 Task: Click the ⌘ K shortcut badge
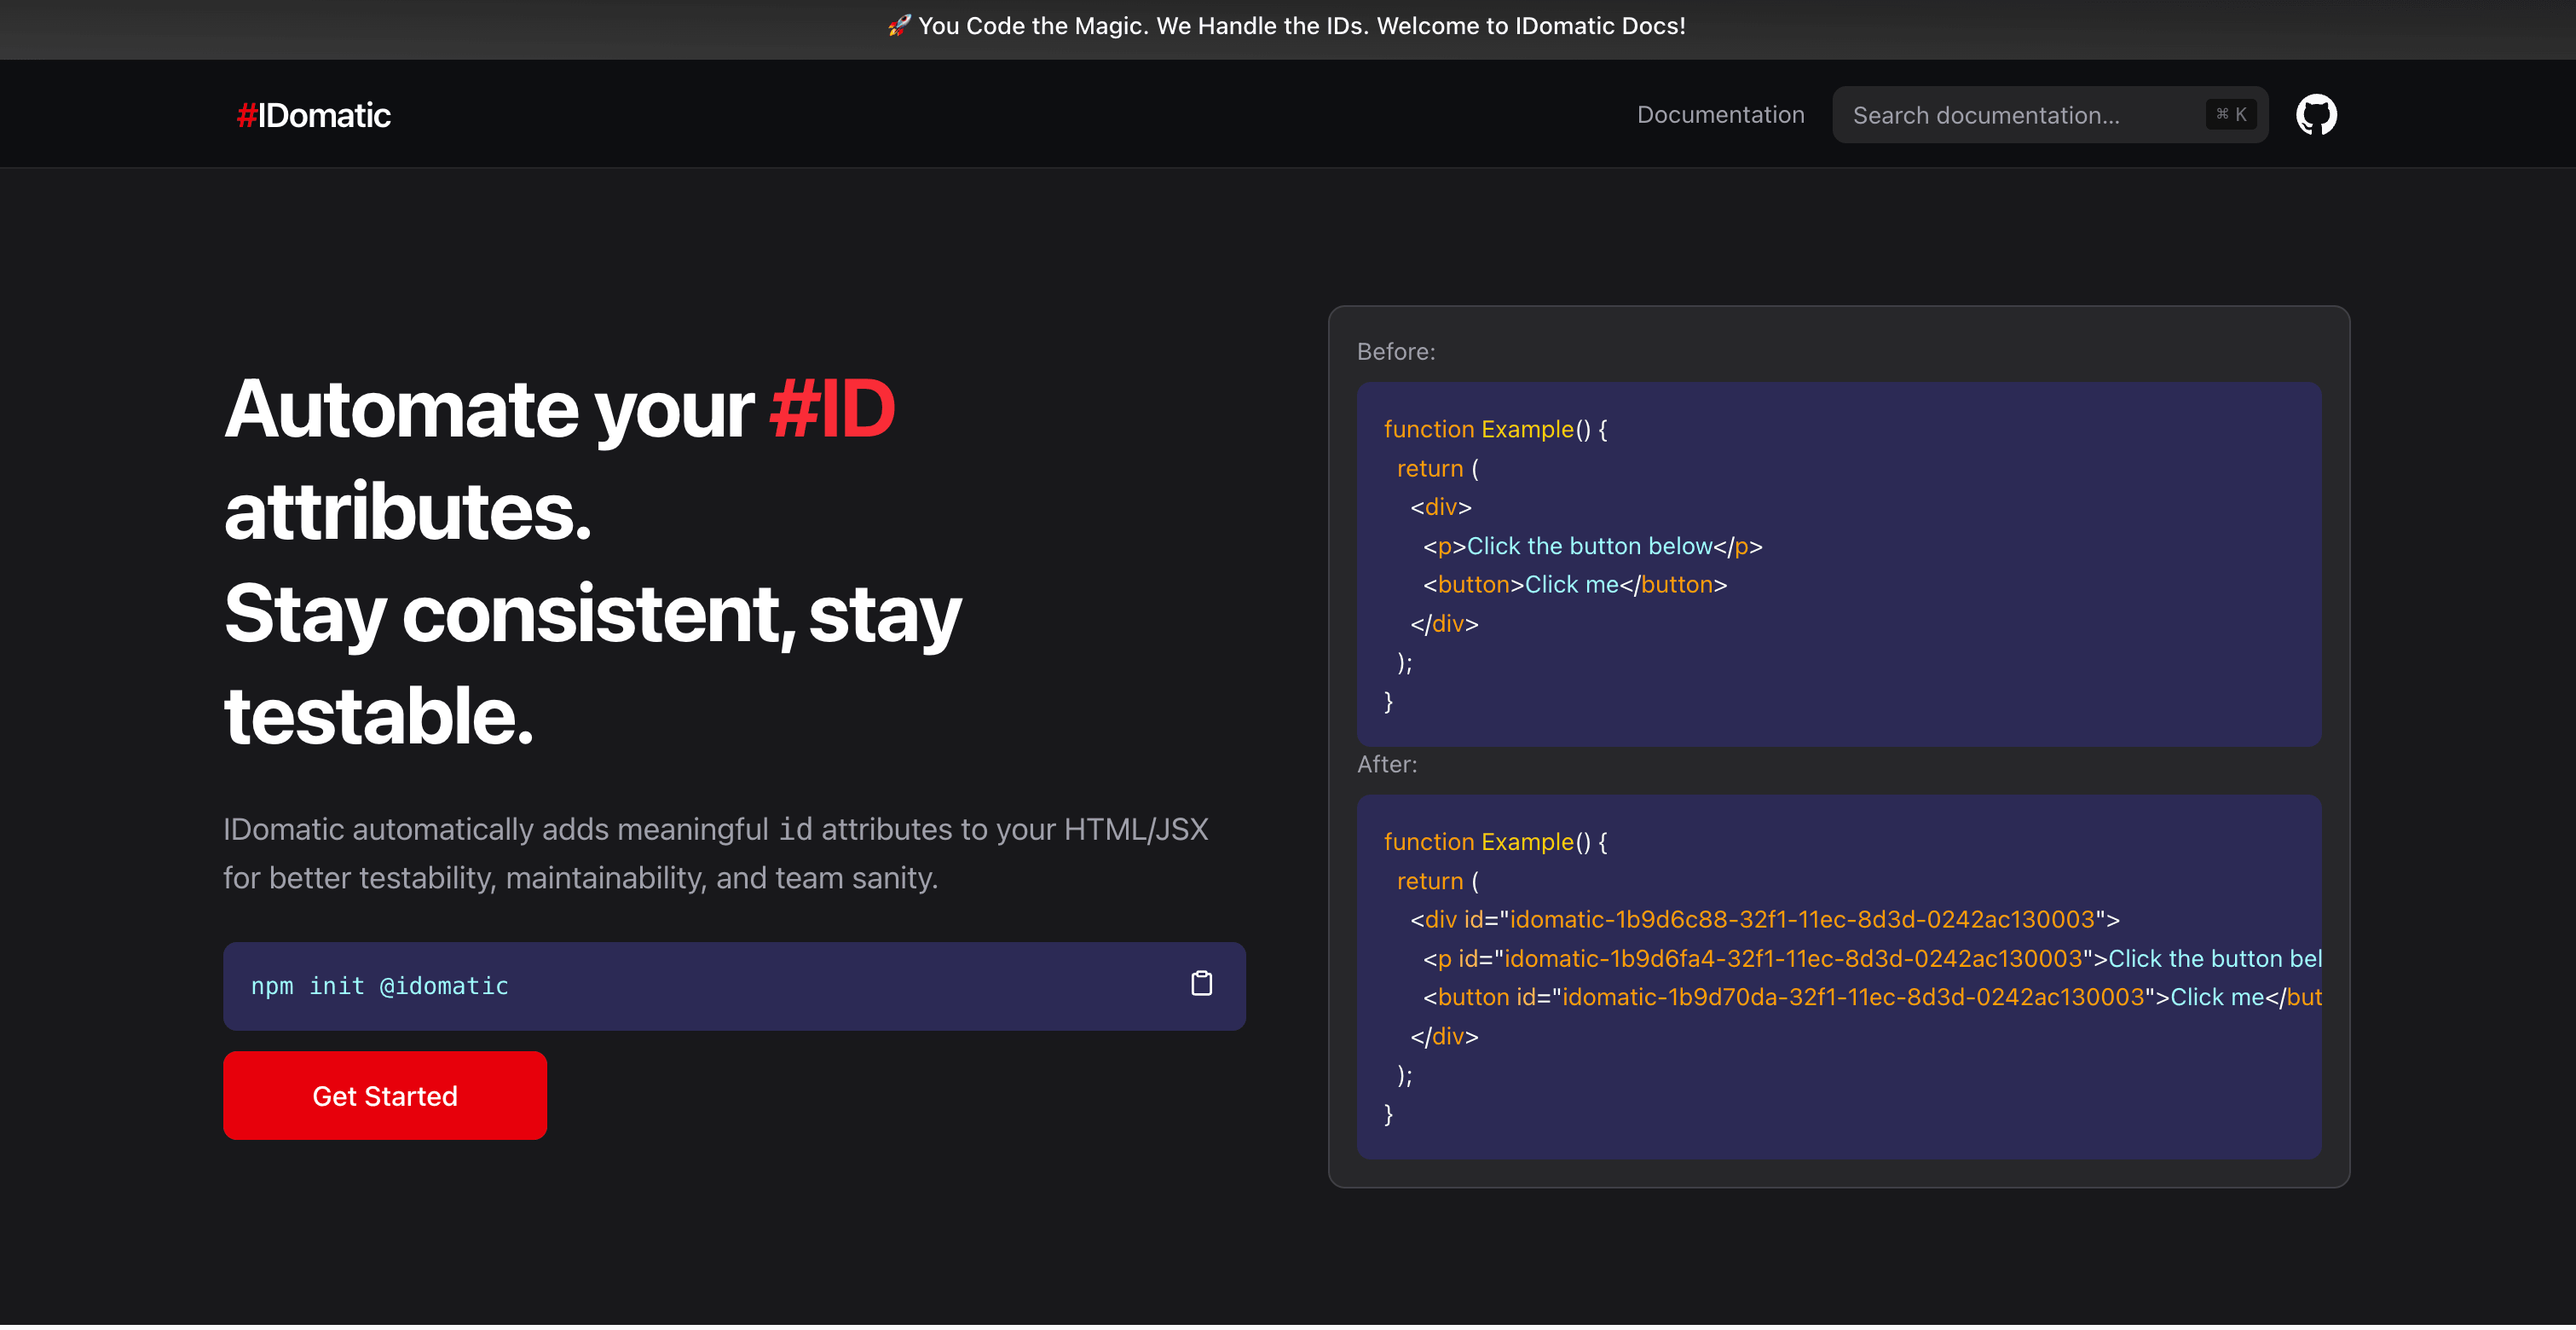(2230, 115)
